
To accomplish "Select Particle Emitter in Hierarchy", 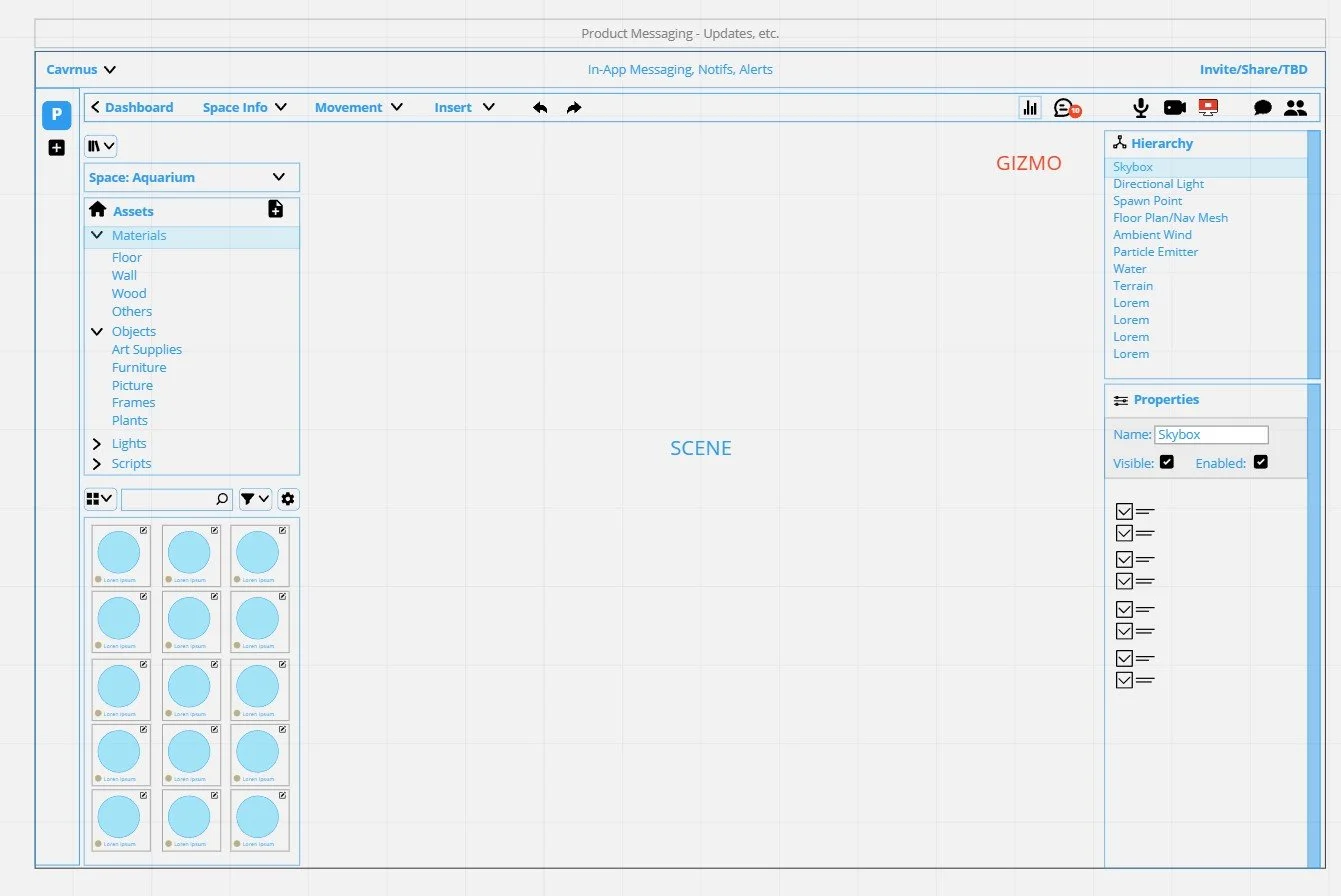I will [x=1156, y=252].
